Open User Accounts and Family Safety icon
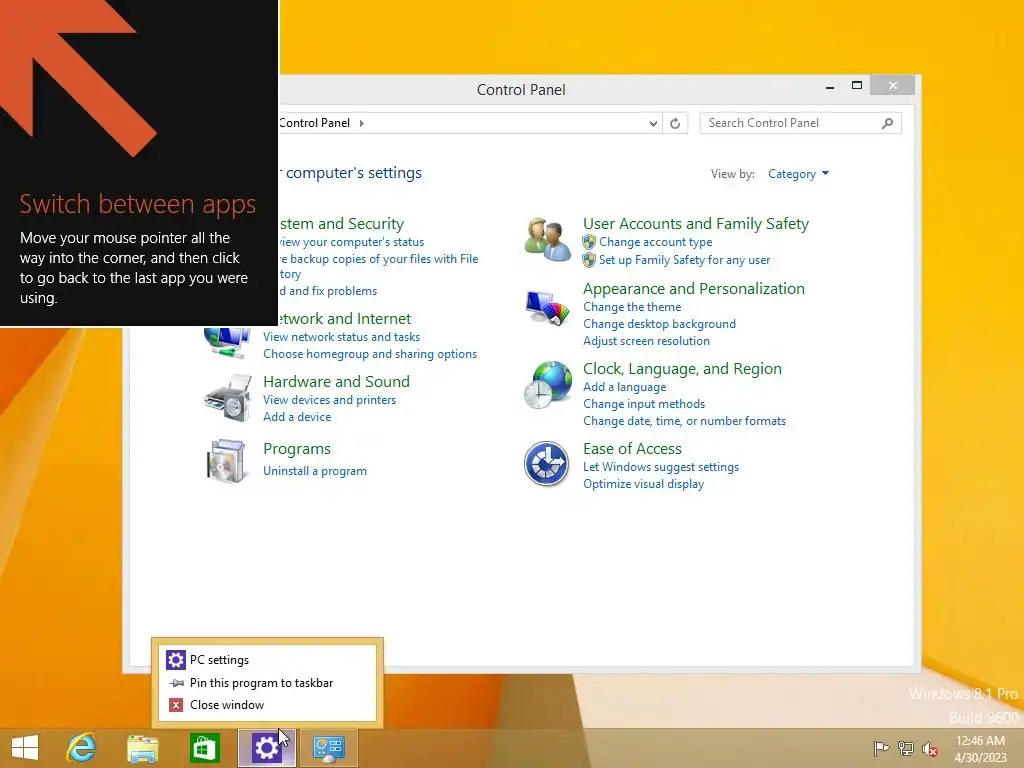The width and height of the screenshot is (1024, 768). coord(547,240)
